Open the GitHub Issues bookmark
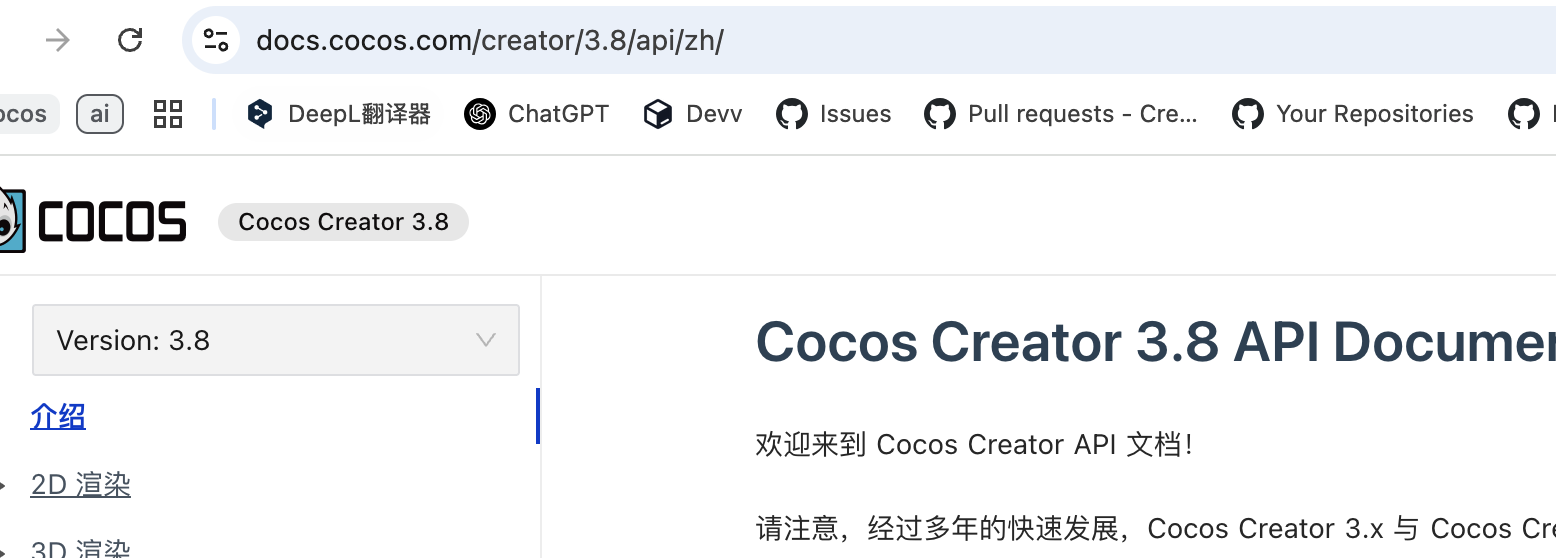This screenshot has height=558, width=1556. [x=834, y=114]
